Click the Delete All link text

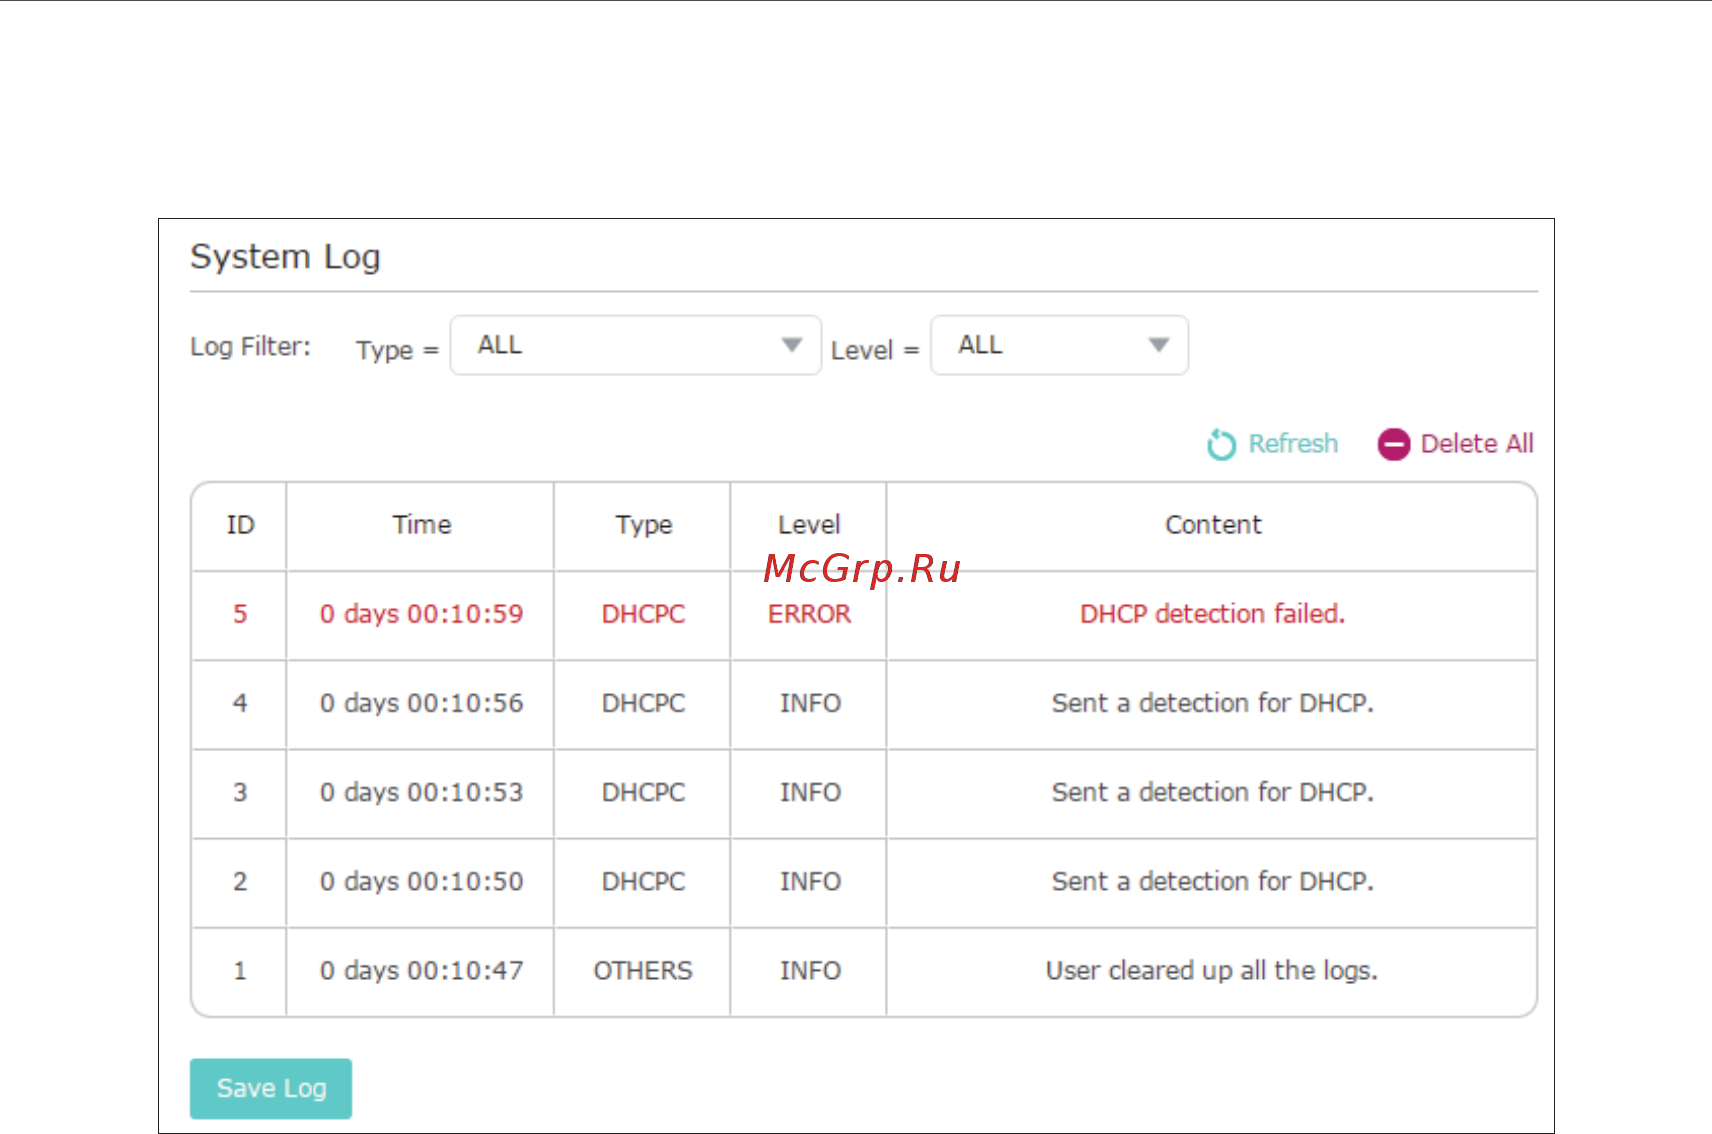[1477, 444]
